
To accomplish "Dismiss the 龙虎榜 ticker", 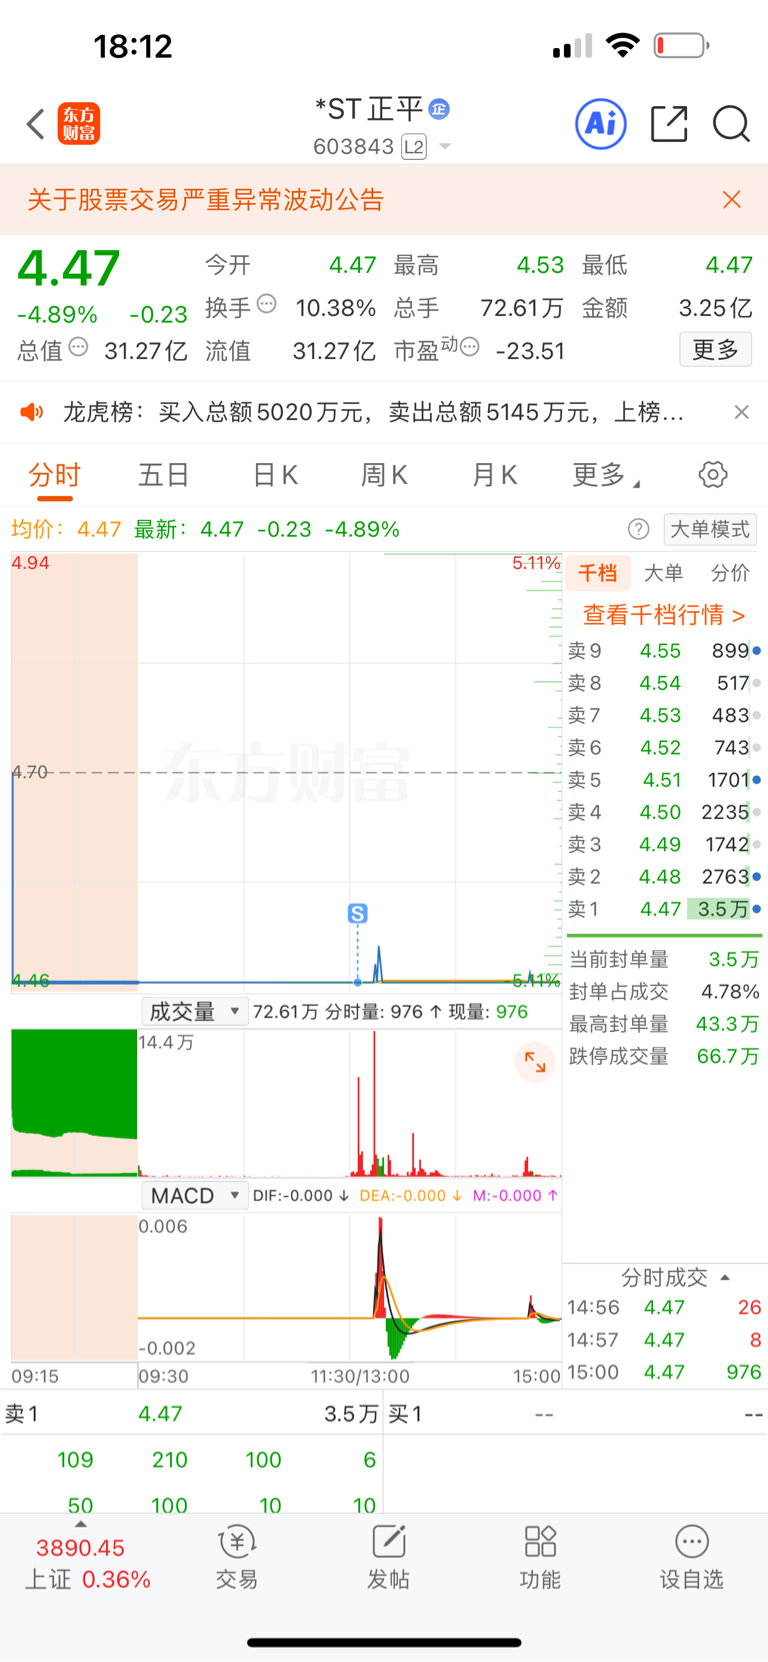I will pos(741,412).
